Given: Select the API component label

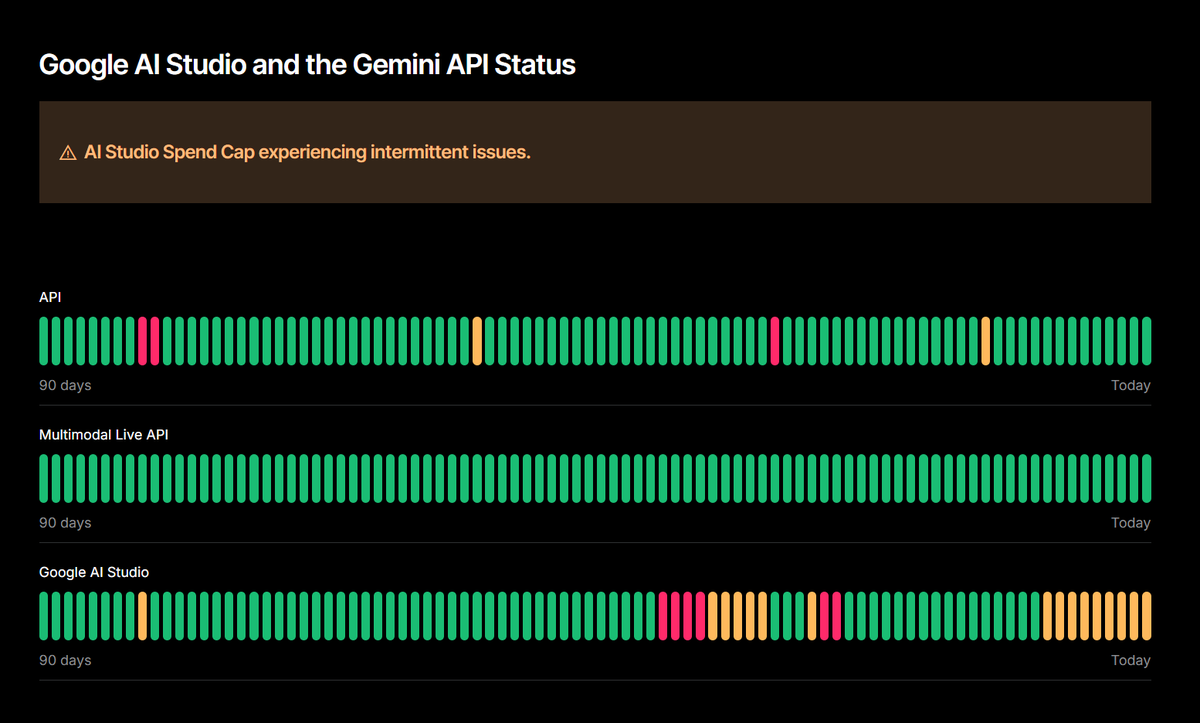Looking at the screenshot, I should tap(50, 297).
